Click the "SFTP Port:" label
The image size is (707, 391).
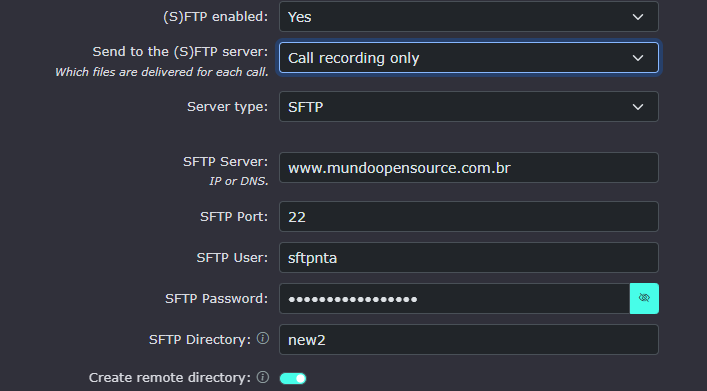(234, 217)
